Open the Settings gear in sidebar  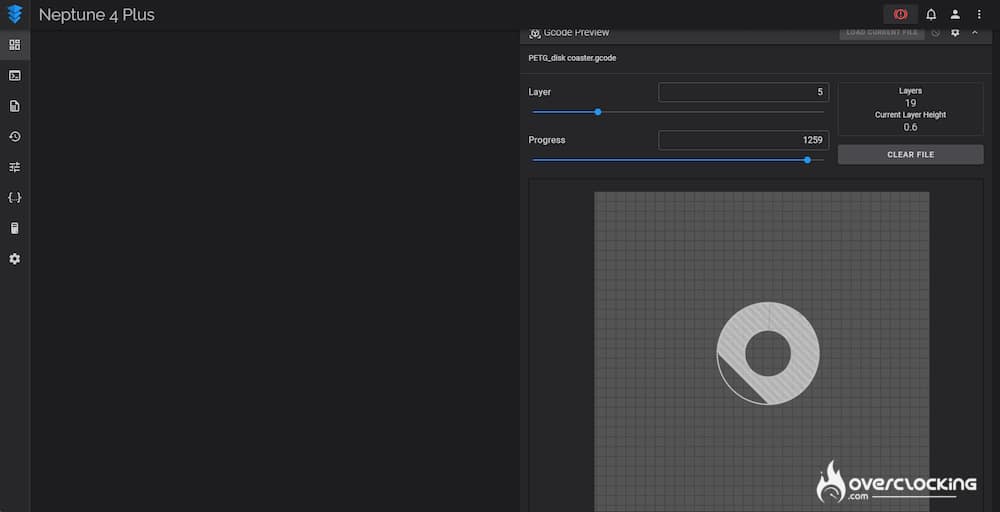coord(14,259)
